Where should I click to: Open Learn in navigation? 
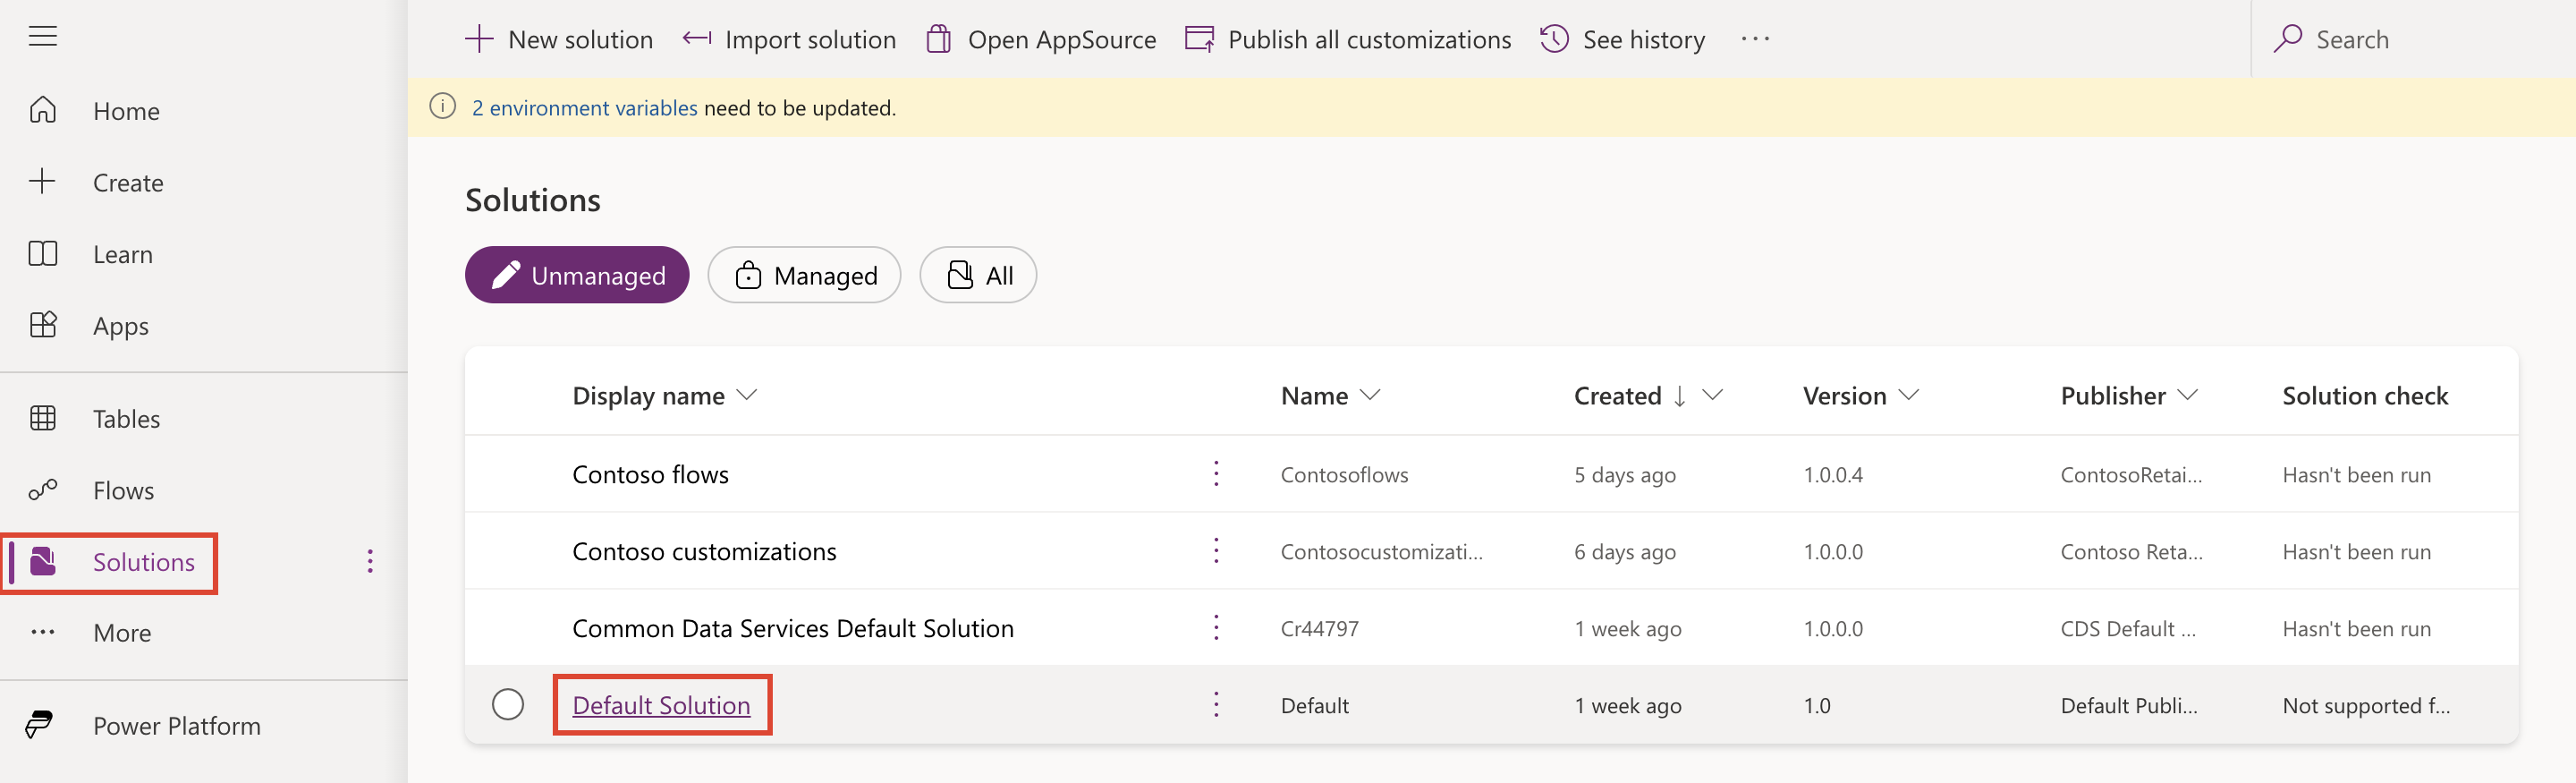point(123,255)
